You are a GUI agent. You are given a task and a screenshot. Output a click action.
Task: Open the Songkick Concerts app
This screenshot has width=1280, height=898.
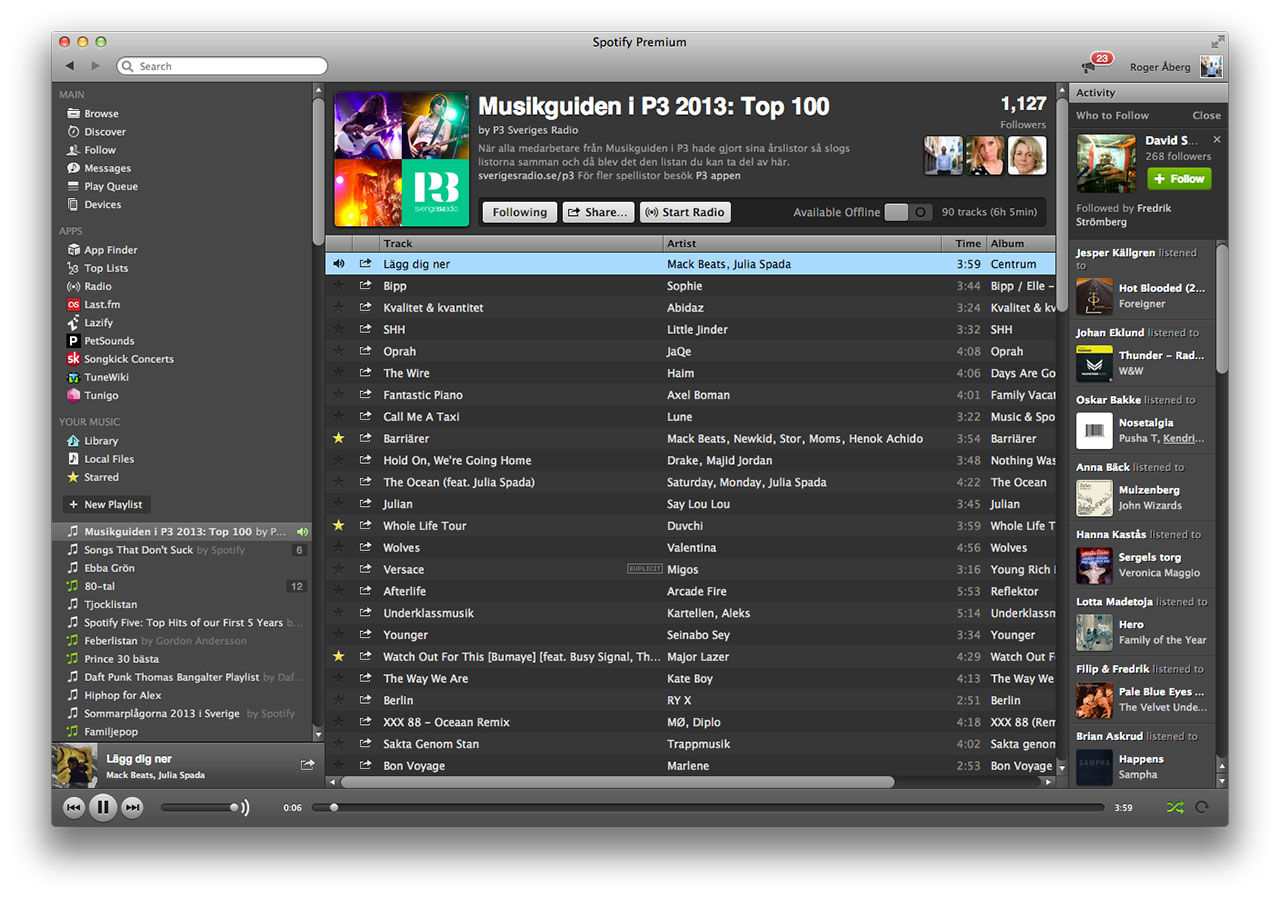coord(128,359)
